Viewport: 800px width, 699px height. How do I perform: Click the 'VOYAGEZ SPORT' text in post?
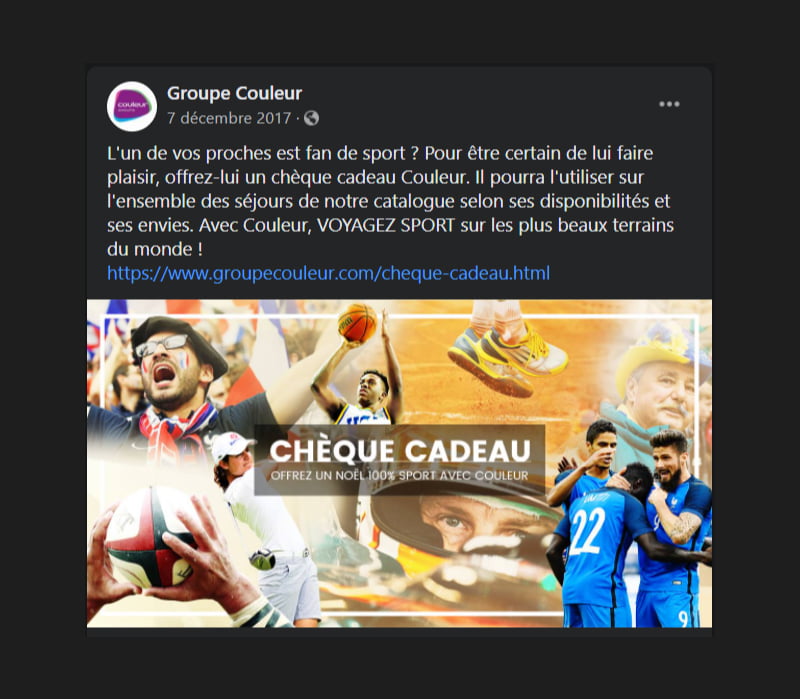[386, 225]
